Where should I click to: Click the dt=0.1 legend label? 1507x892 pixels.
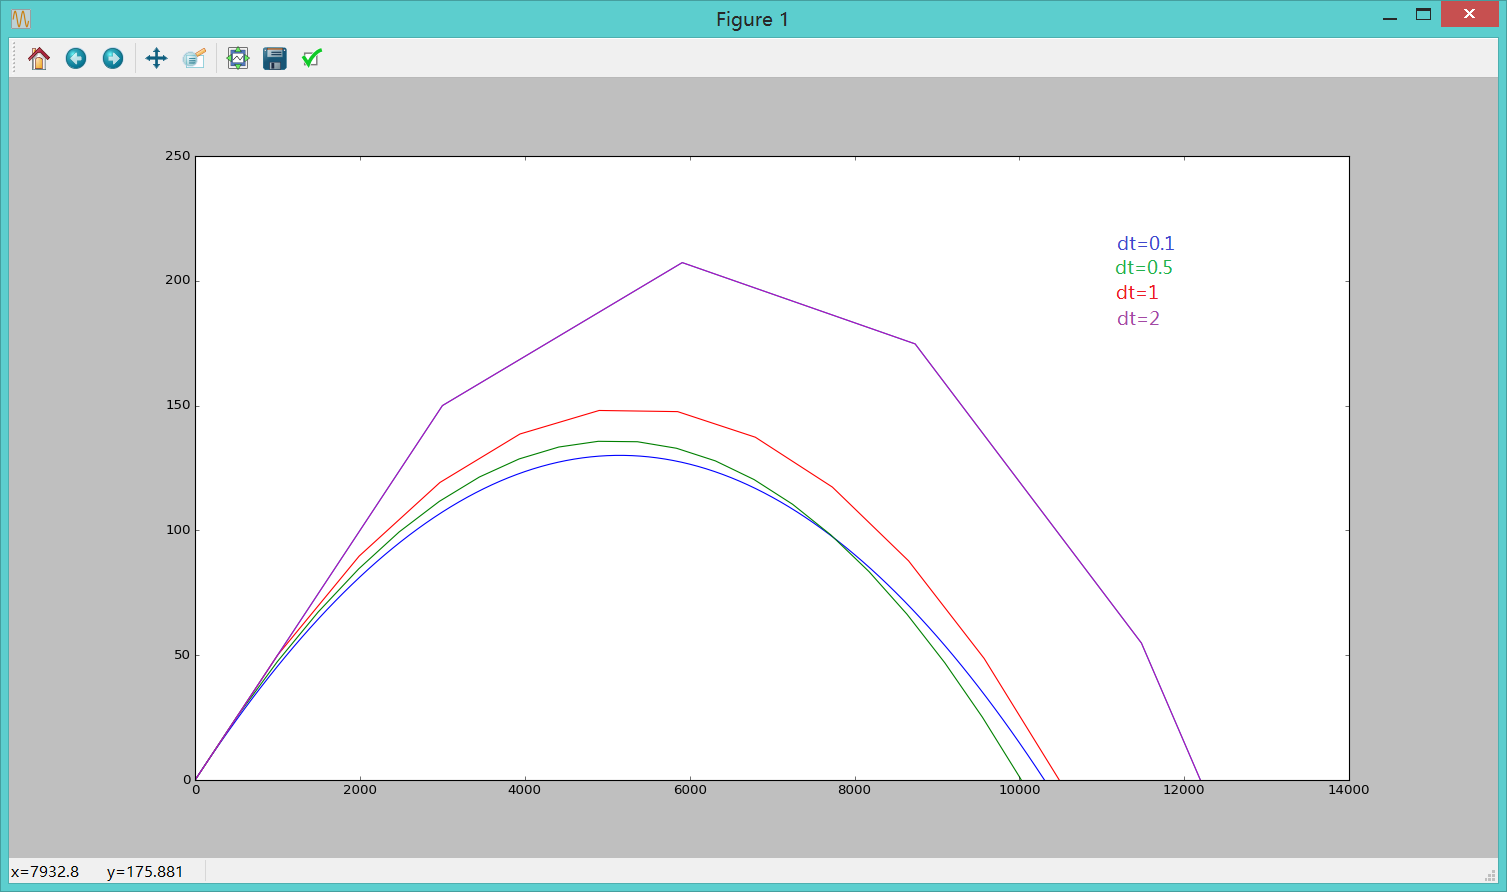pyautogui.click(x=1146, y=244)
